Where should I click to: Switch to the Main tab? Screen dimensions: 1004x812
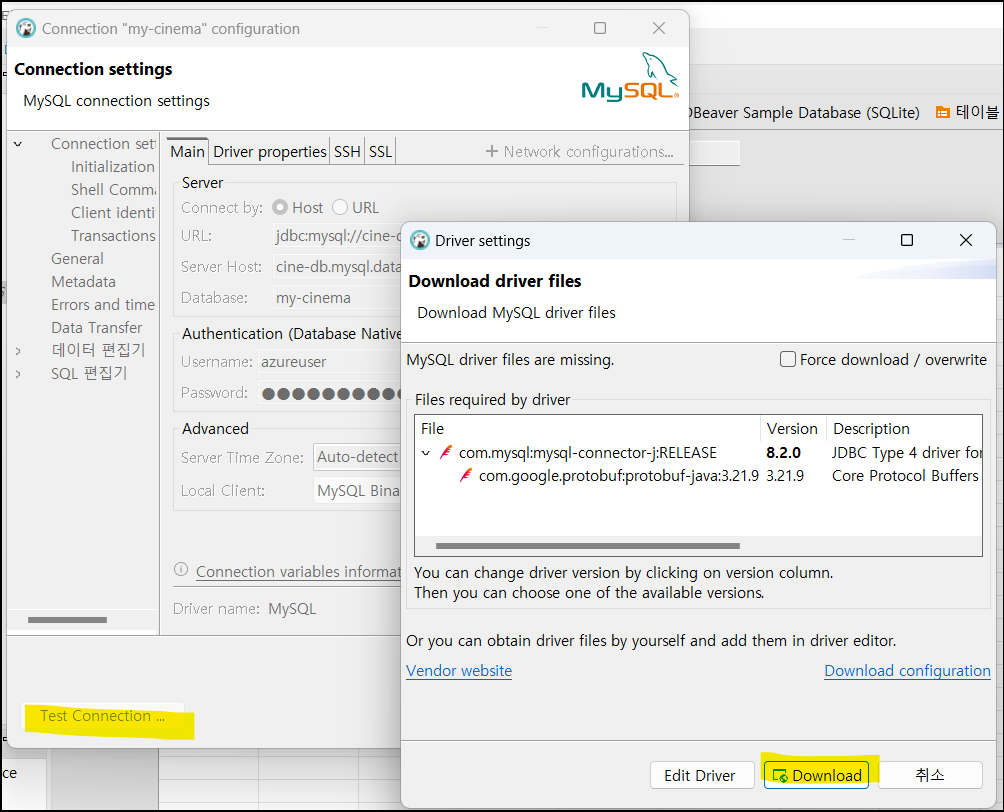pyautogui.click(x=187, y=152)
